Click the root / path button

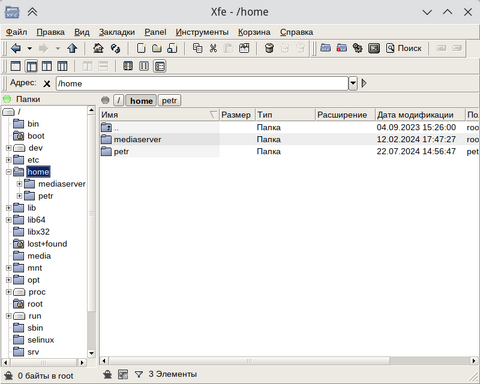[x=118, y=100]
